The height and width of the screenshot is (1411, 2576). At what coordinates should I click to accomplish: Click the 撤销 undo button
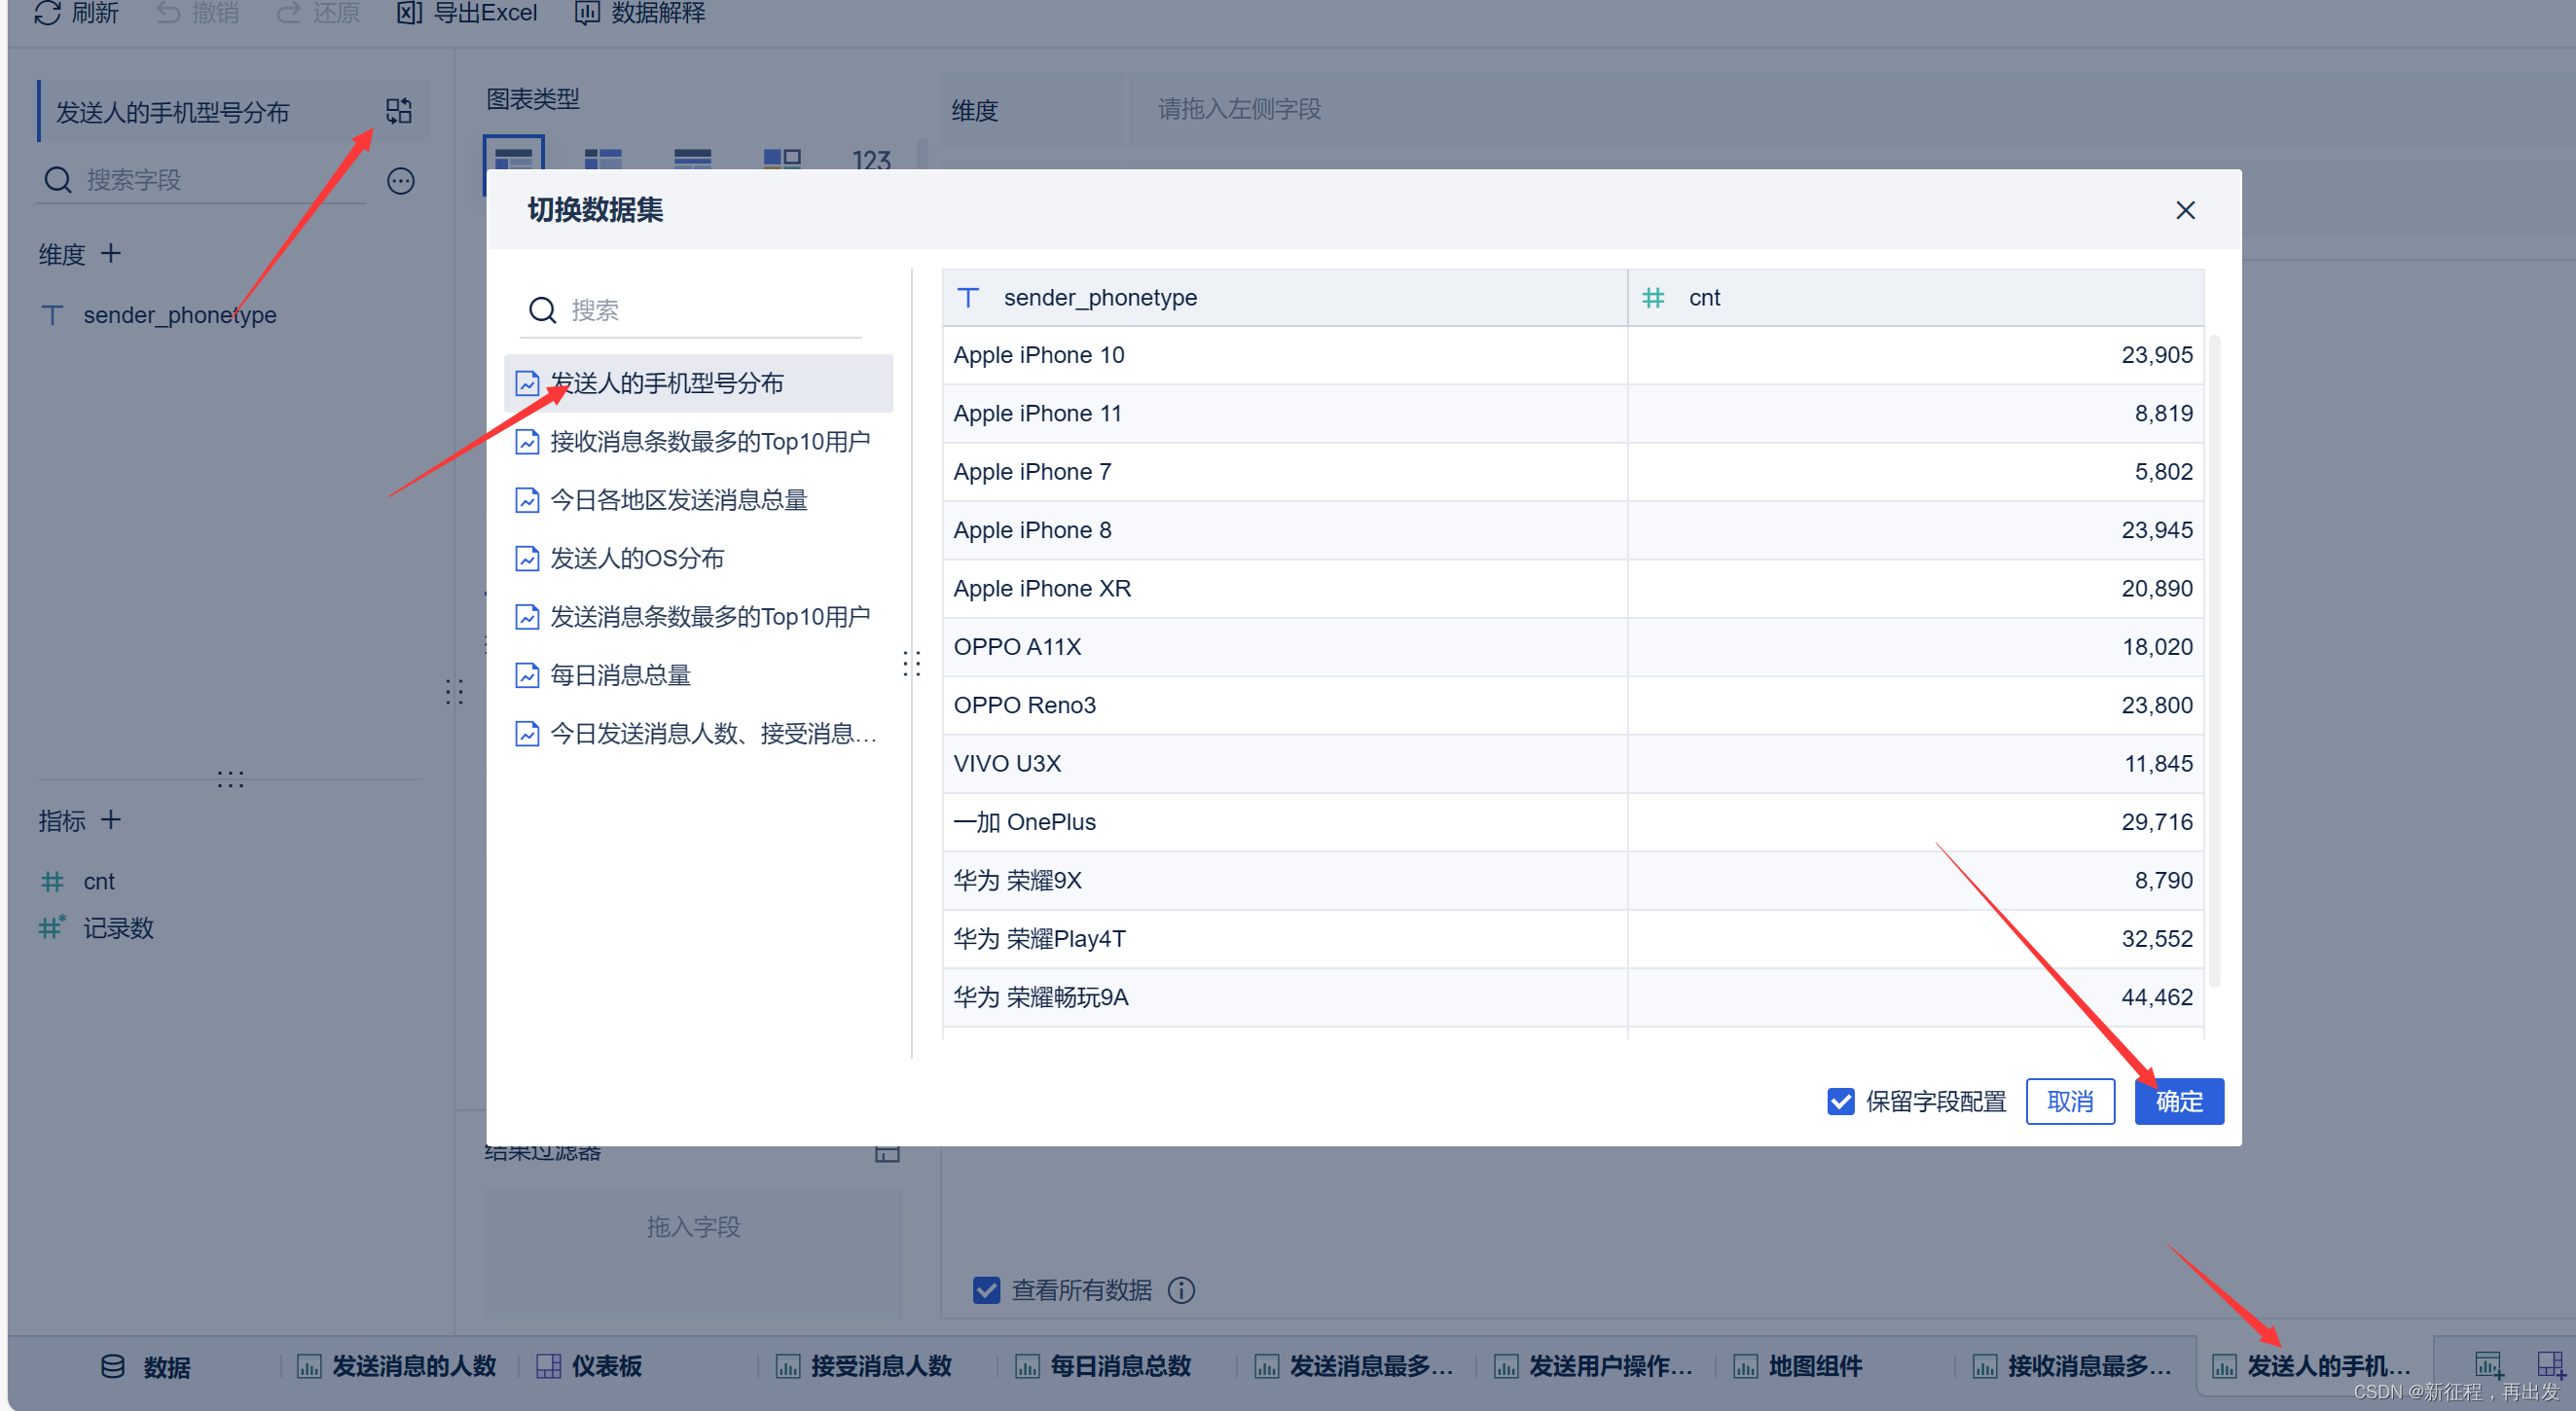click(198, 13)
